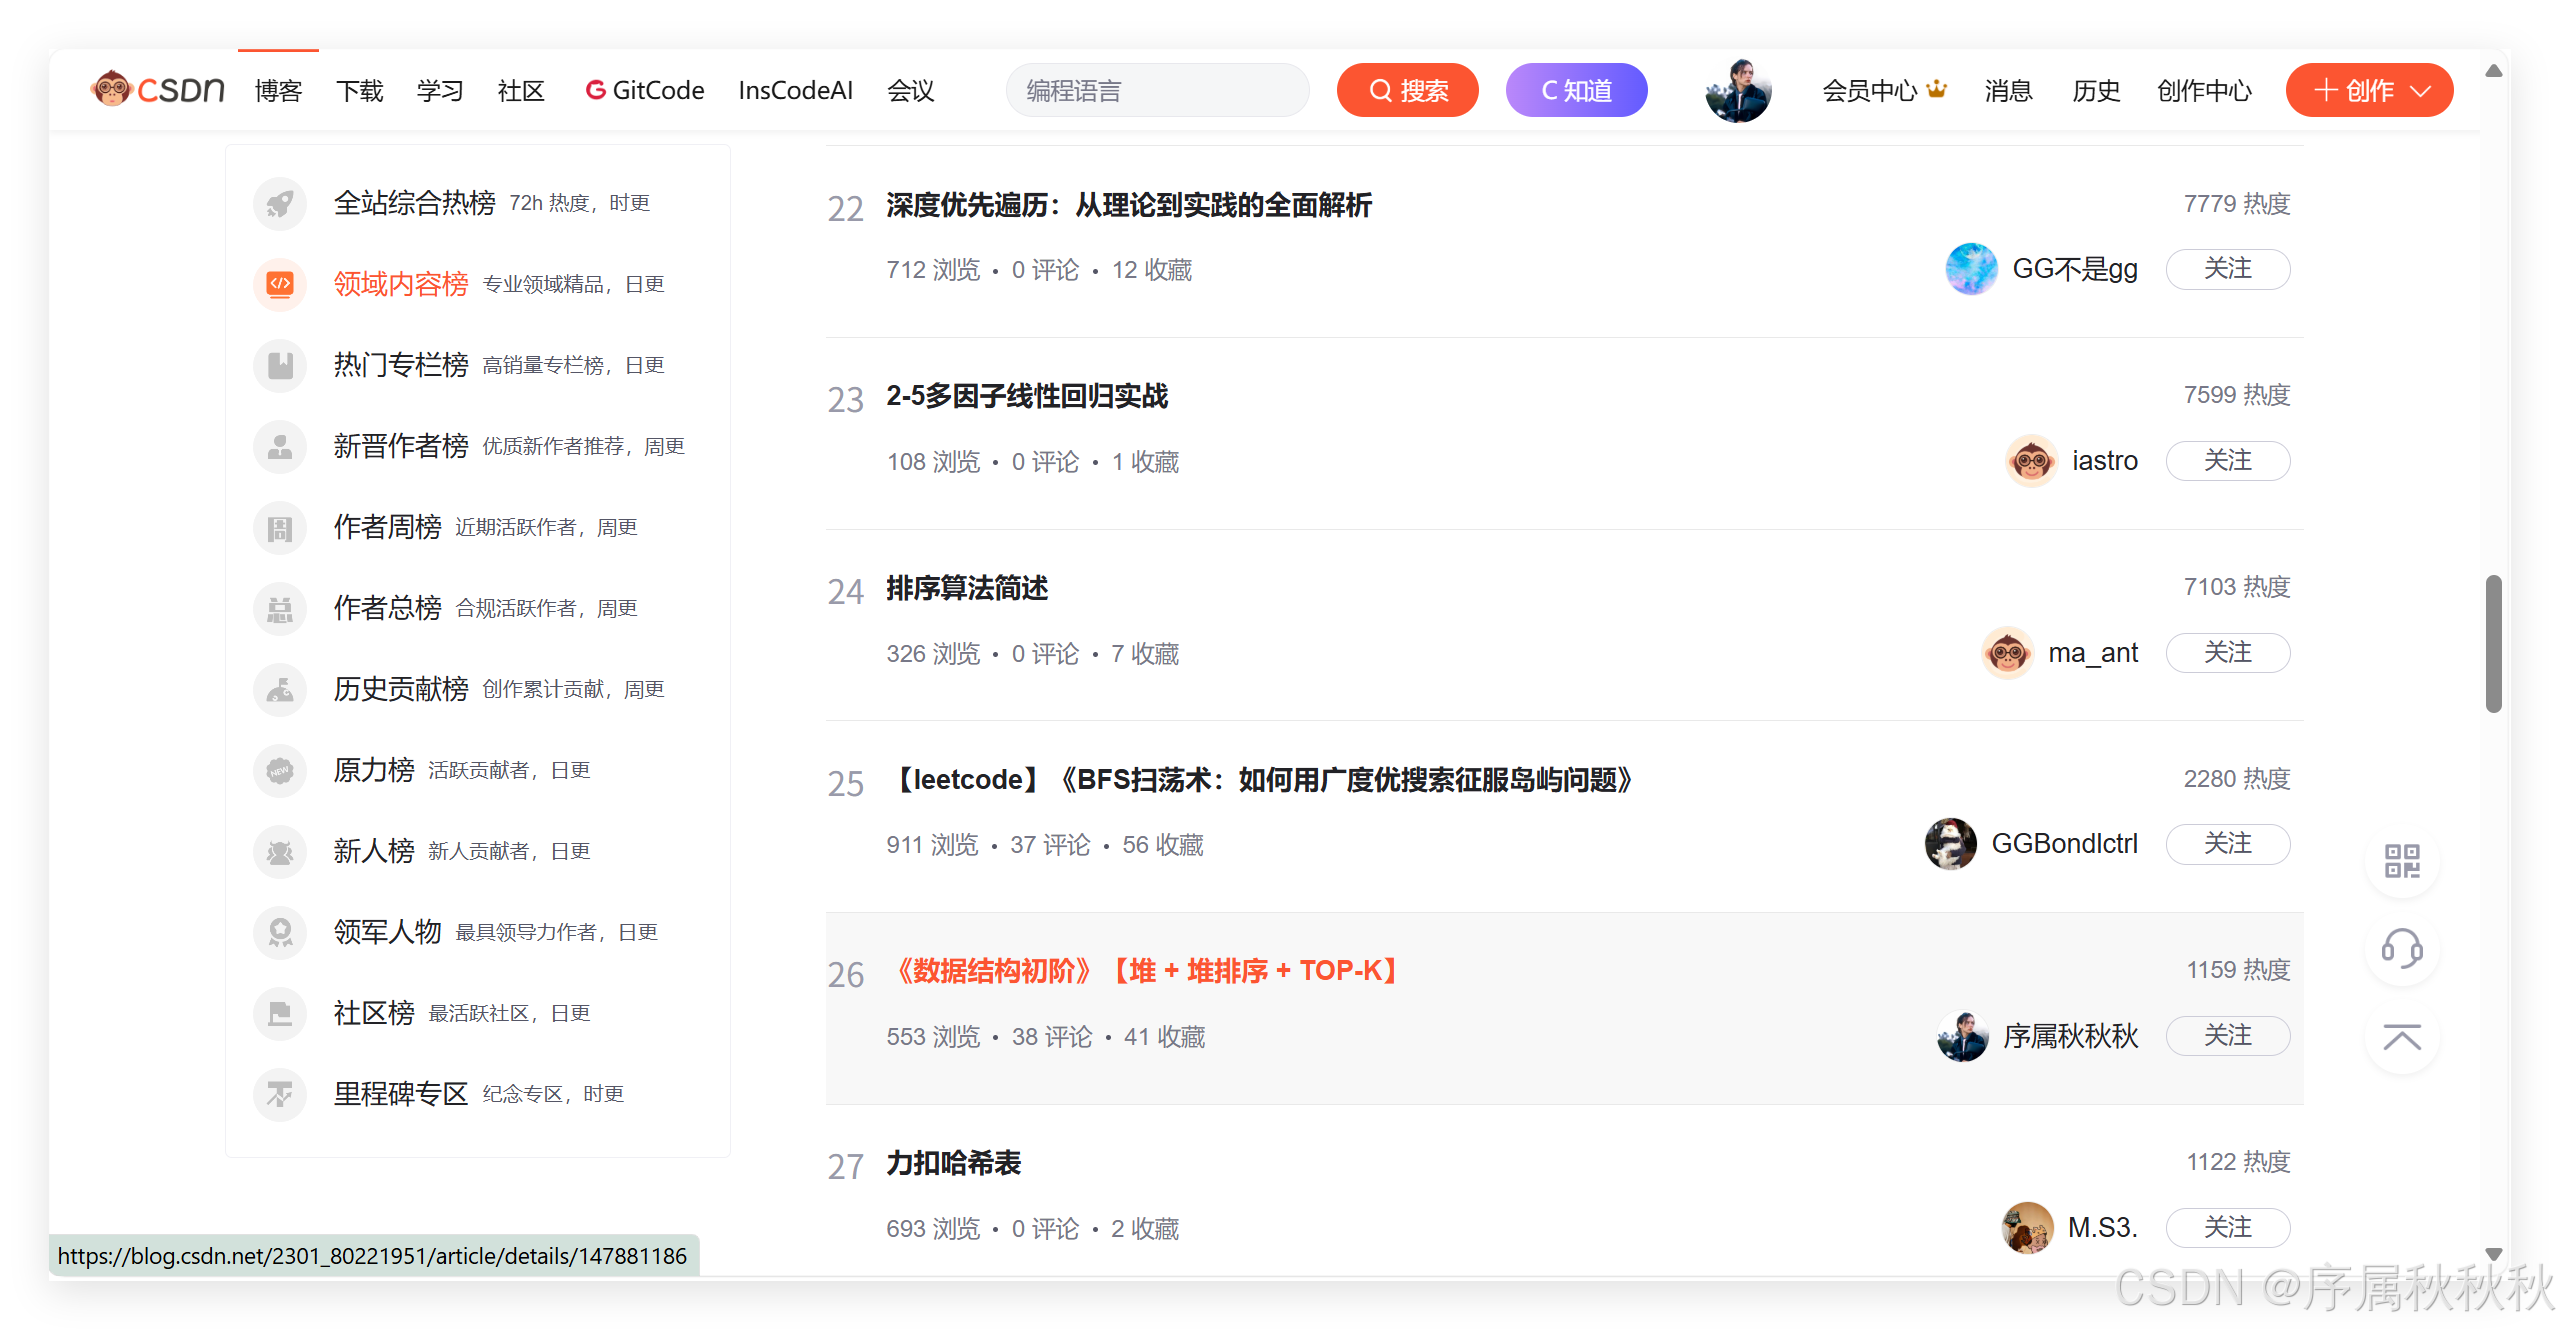
Task: Open customer service headset icon
Action: (x=2401, y=948)
